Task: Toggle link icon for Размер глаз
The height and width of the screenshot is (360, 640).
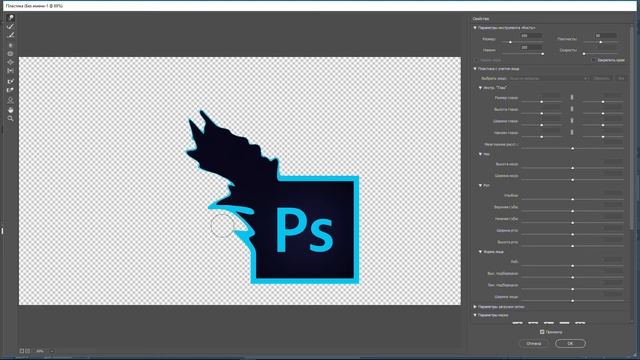Action: 572,97
